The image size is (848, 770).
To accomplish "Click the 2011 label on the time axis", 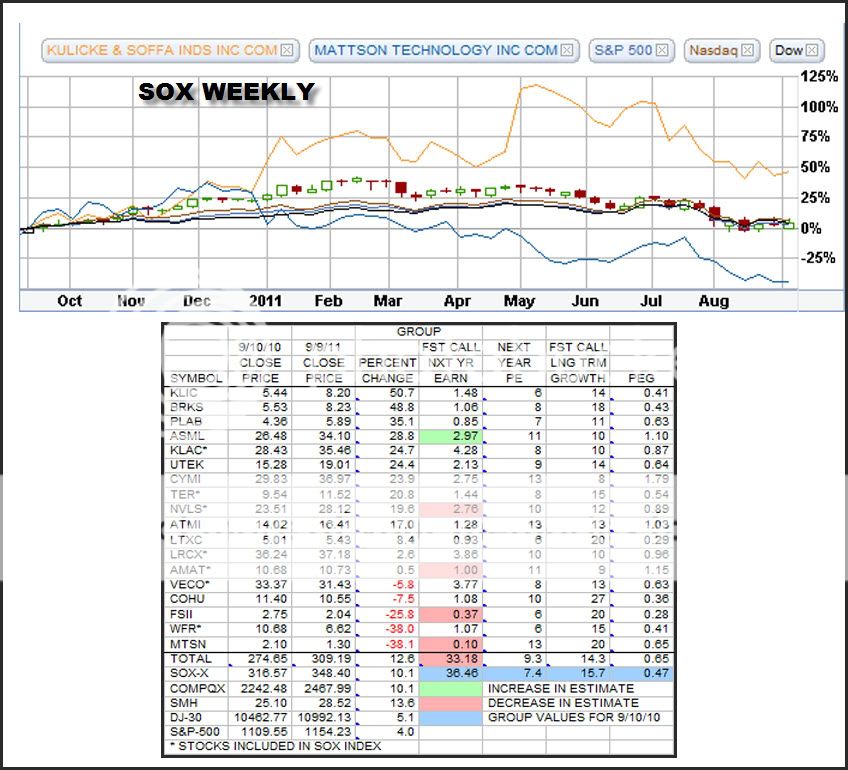I will click(x=262, y=301).
